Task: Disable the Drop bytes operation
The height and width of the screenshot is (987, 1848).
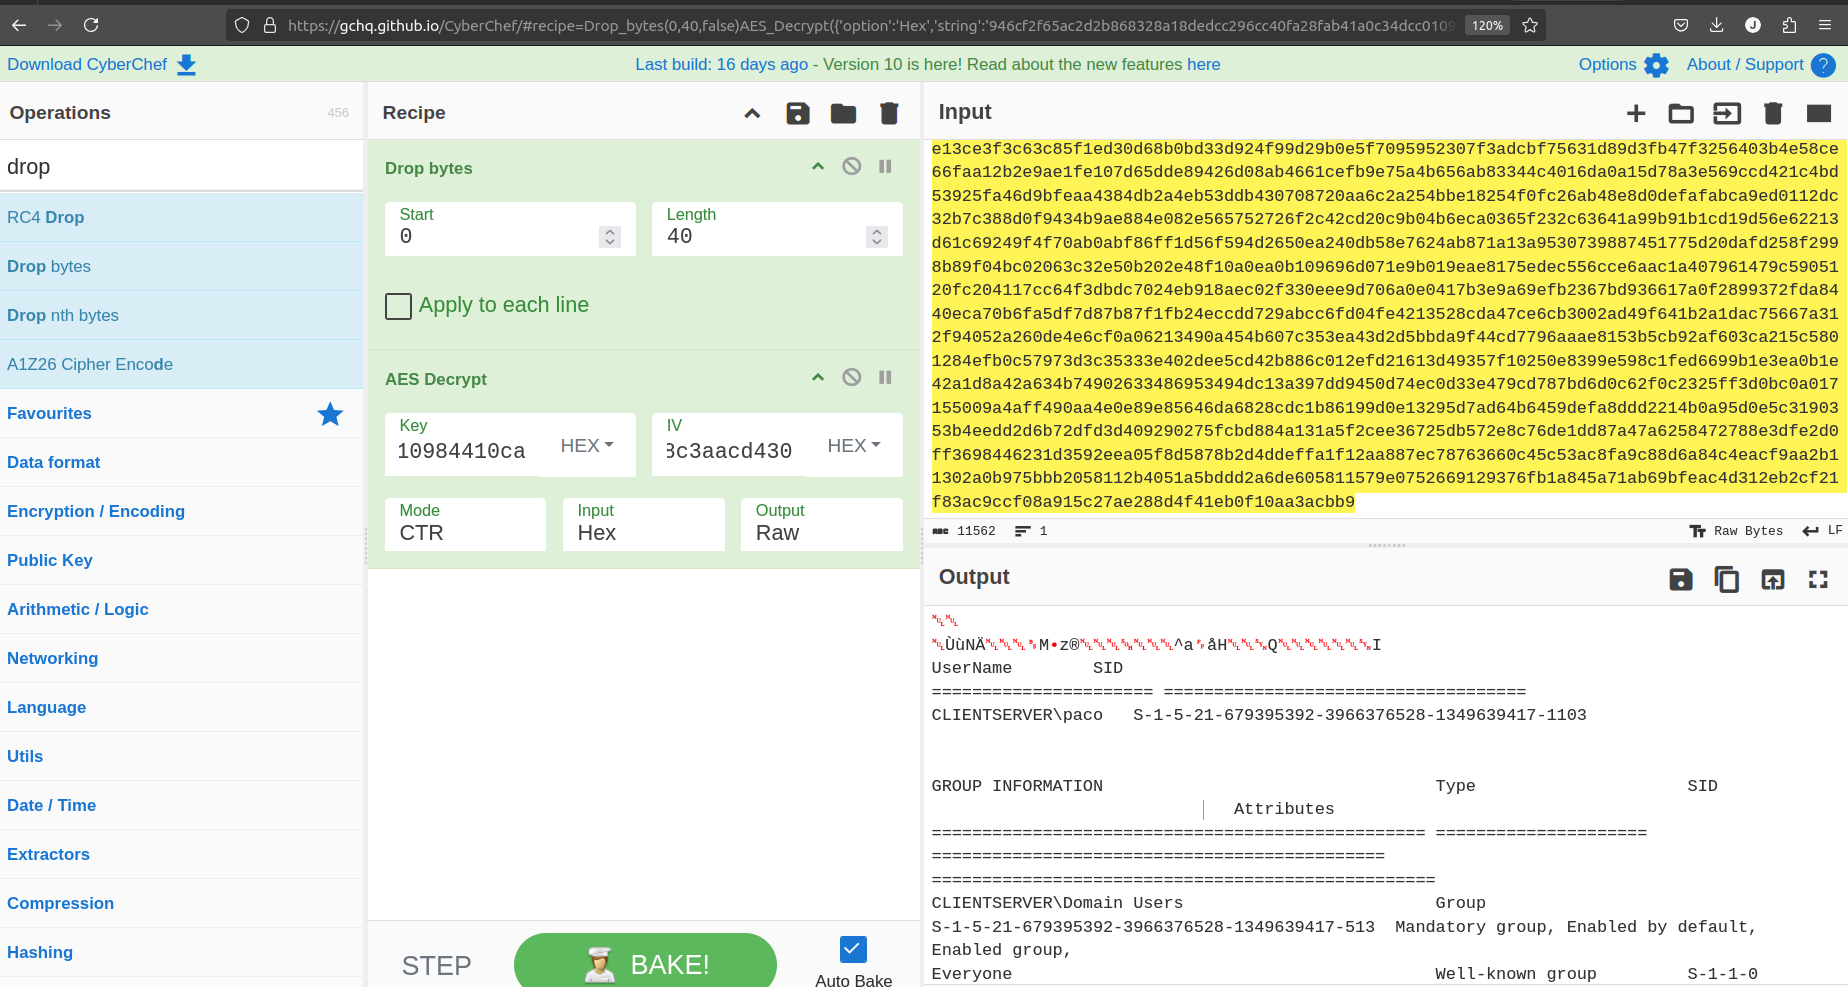Action: tap(851, 167)
